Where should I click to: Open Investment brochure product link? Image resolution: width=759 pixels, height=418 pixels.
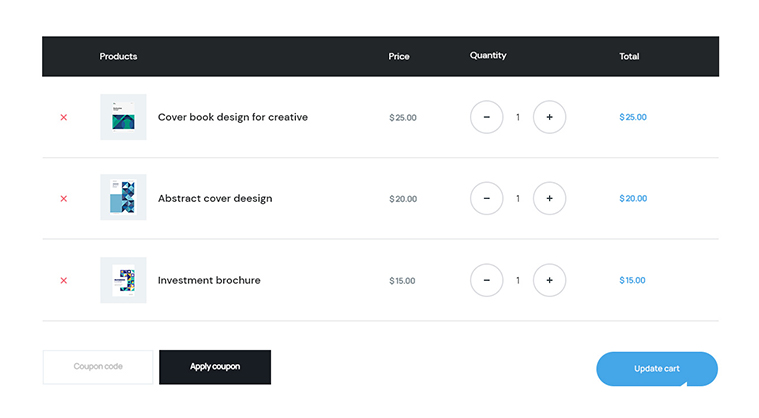pyautogui.click(x=209, y=280)
